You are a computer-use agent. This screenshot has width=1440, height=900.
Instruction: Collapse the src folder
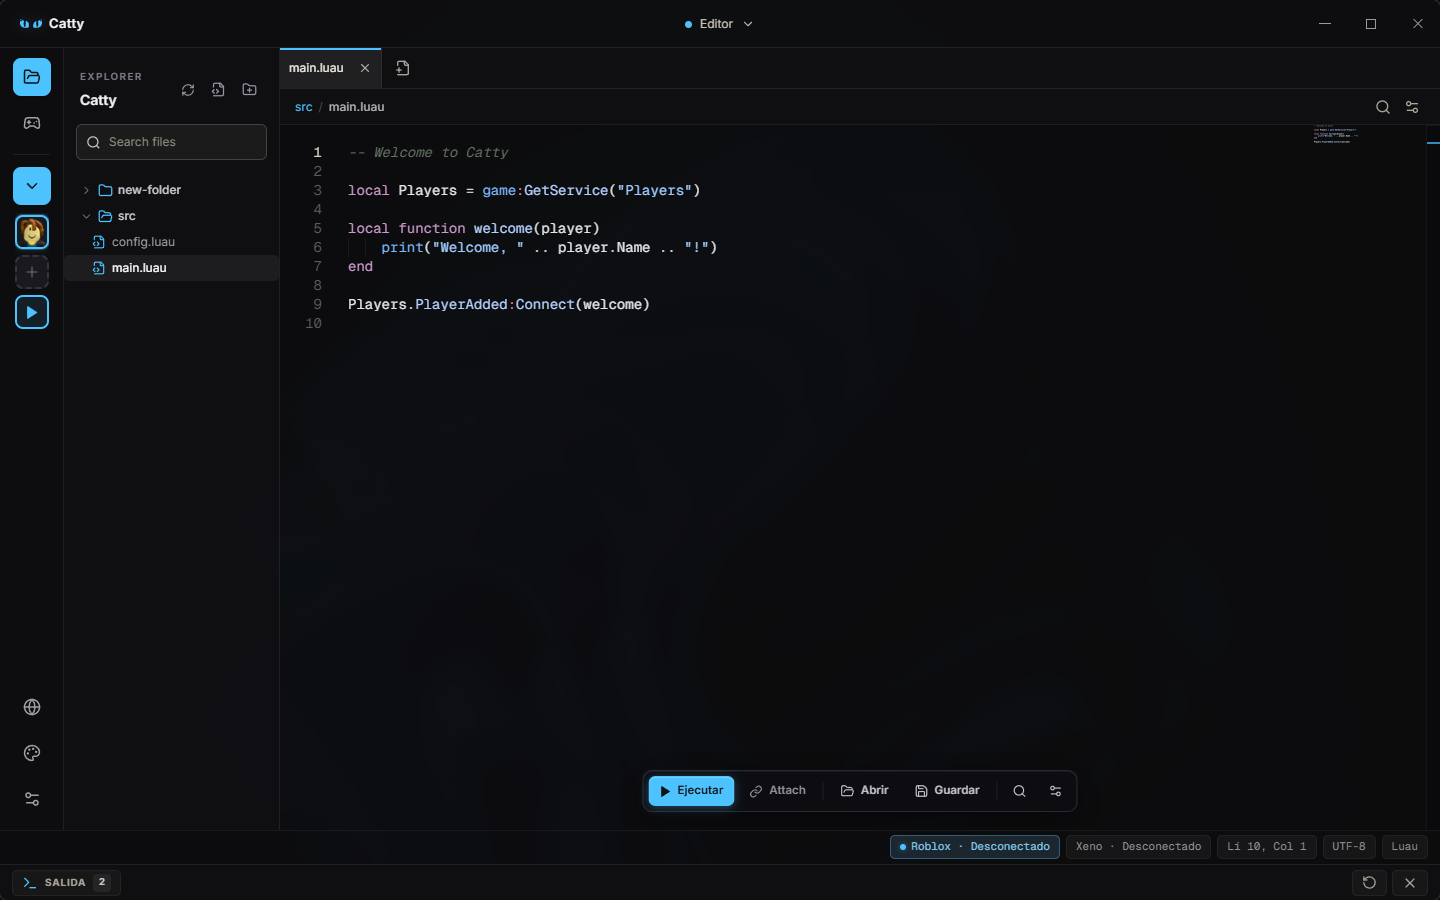(171, 216)
